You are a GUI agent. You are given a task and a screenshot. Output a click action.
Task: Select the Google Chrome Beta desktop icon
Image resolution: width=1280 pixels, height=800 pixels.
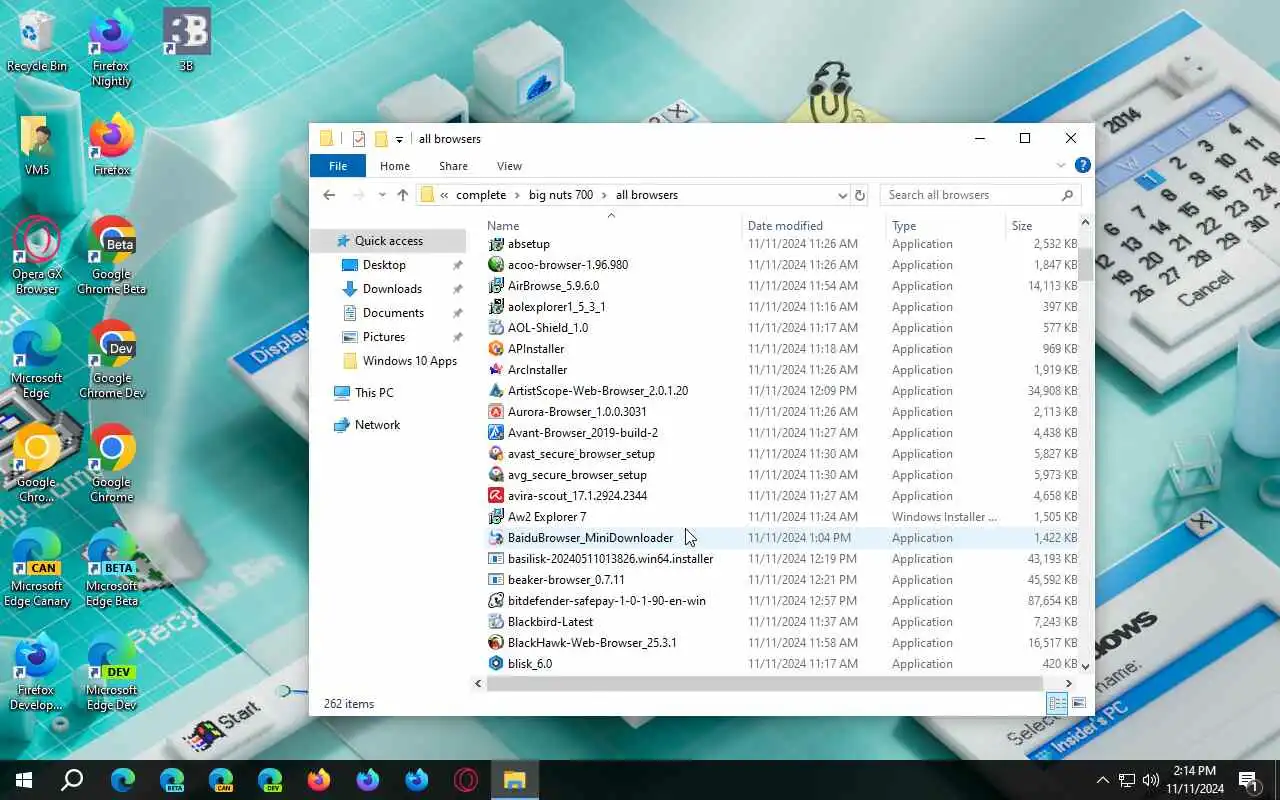(x=112, y=256)
